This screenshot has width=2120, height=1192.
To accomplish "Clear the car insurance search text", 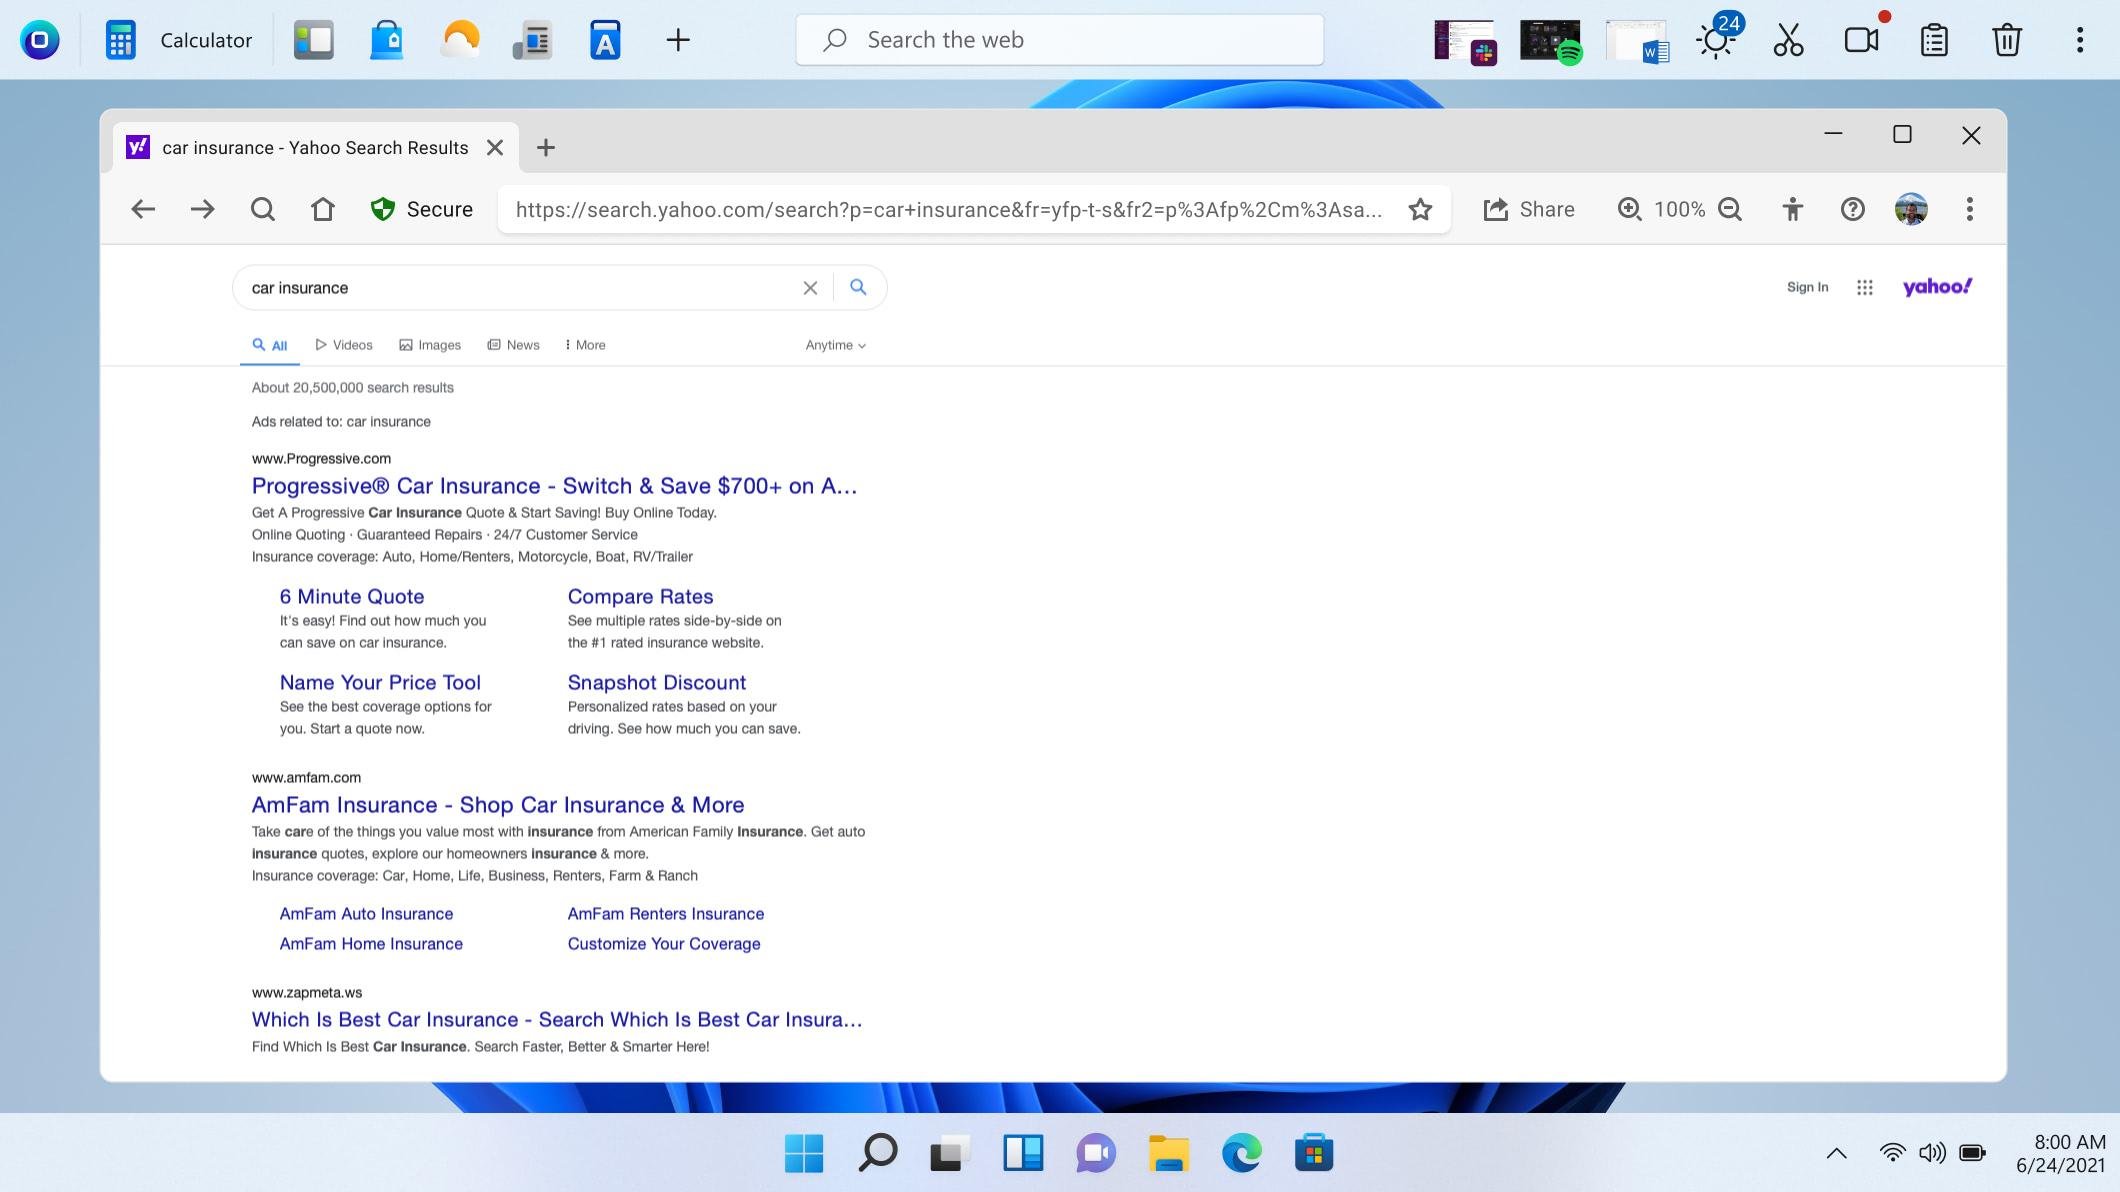I will click(x=810, y=288).
